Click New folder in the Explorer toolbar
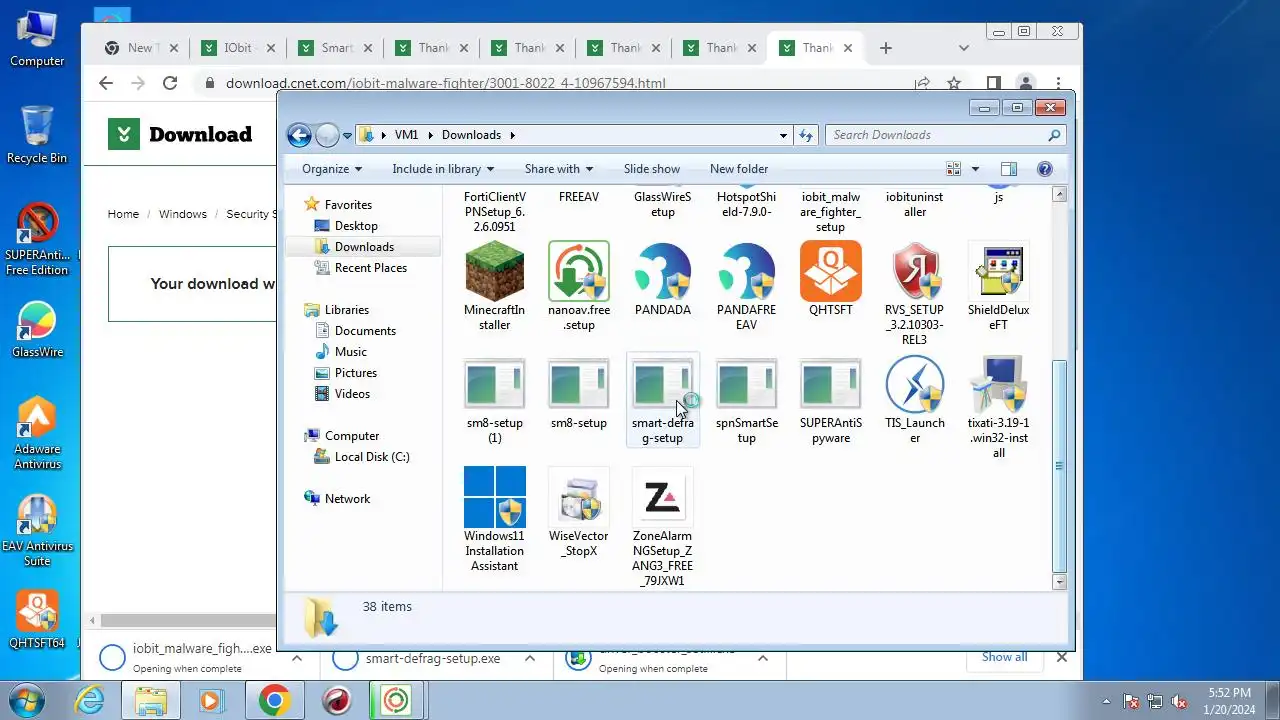This screenshot has width=1280, height=720. click(739, 169)
